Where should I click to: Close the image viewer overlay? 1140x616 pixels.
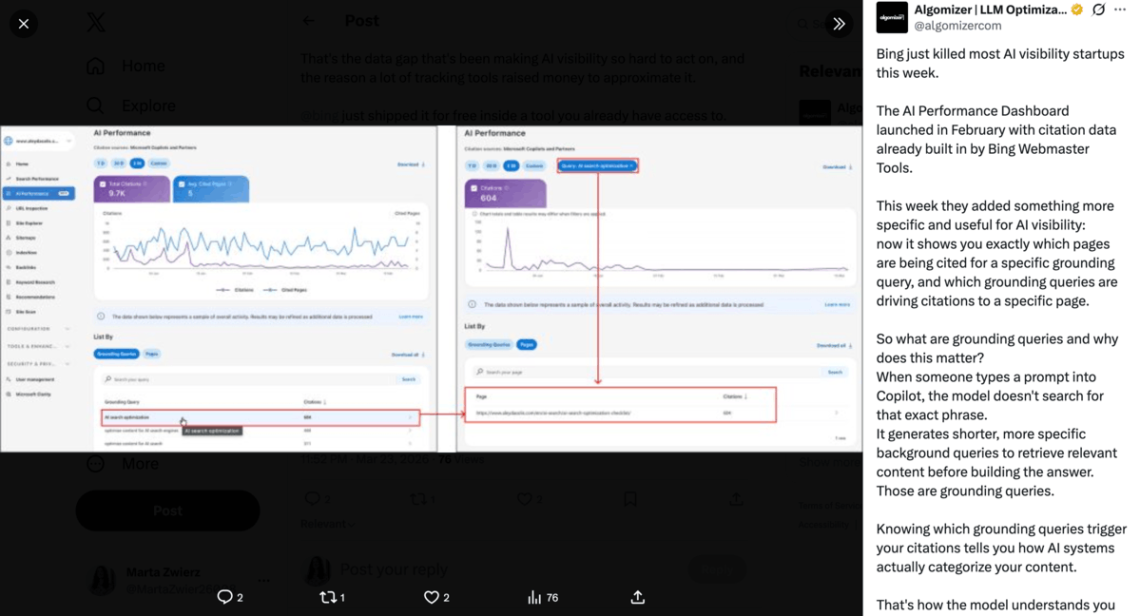[23, 24]
